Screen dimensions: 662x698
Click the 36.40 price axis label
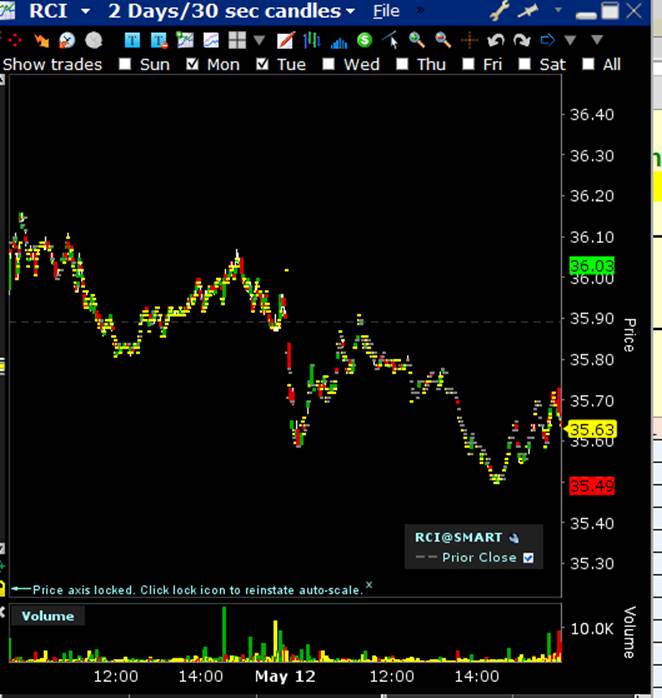(592, 115)
